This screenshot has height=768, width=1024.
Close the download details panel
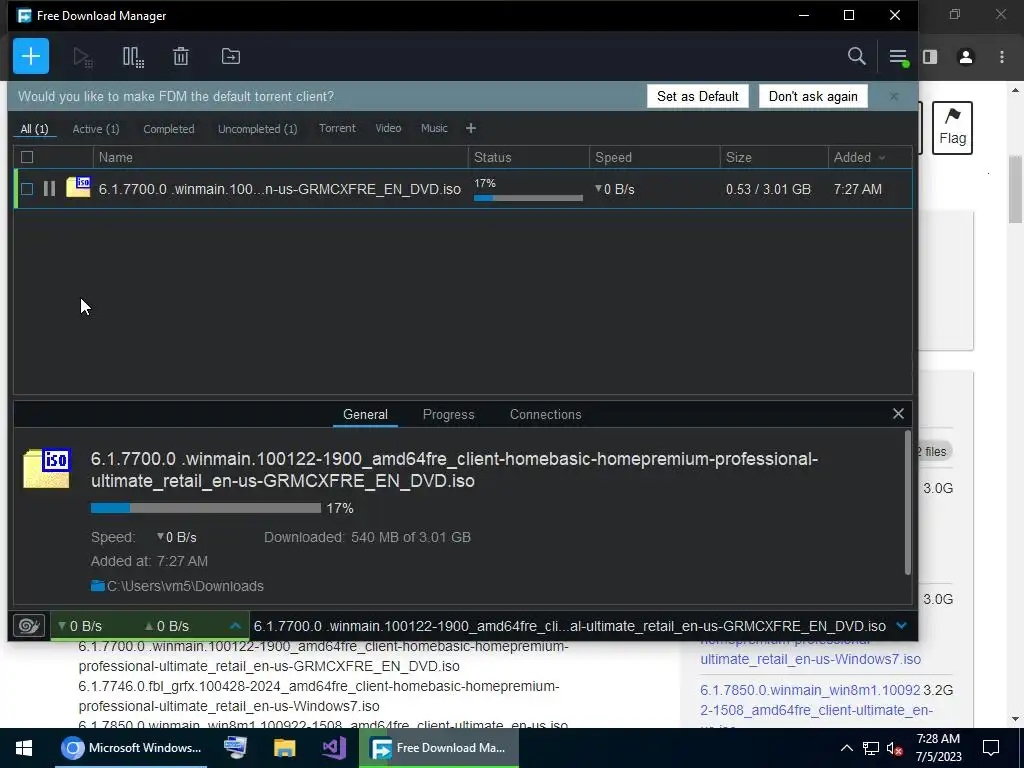coord(899,413)
